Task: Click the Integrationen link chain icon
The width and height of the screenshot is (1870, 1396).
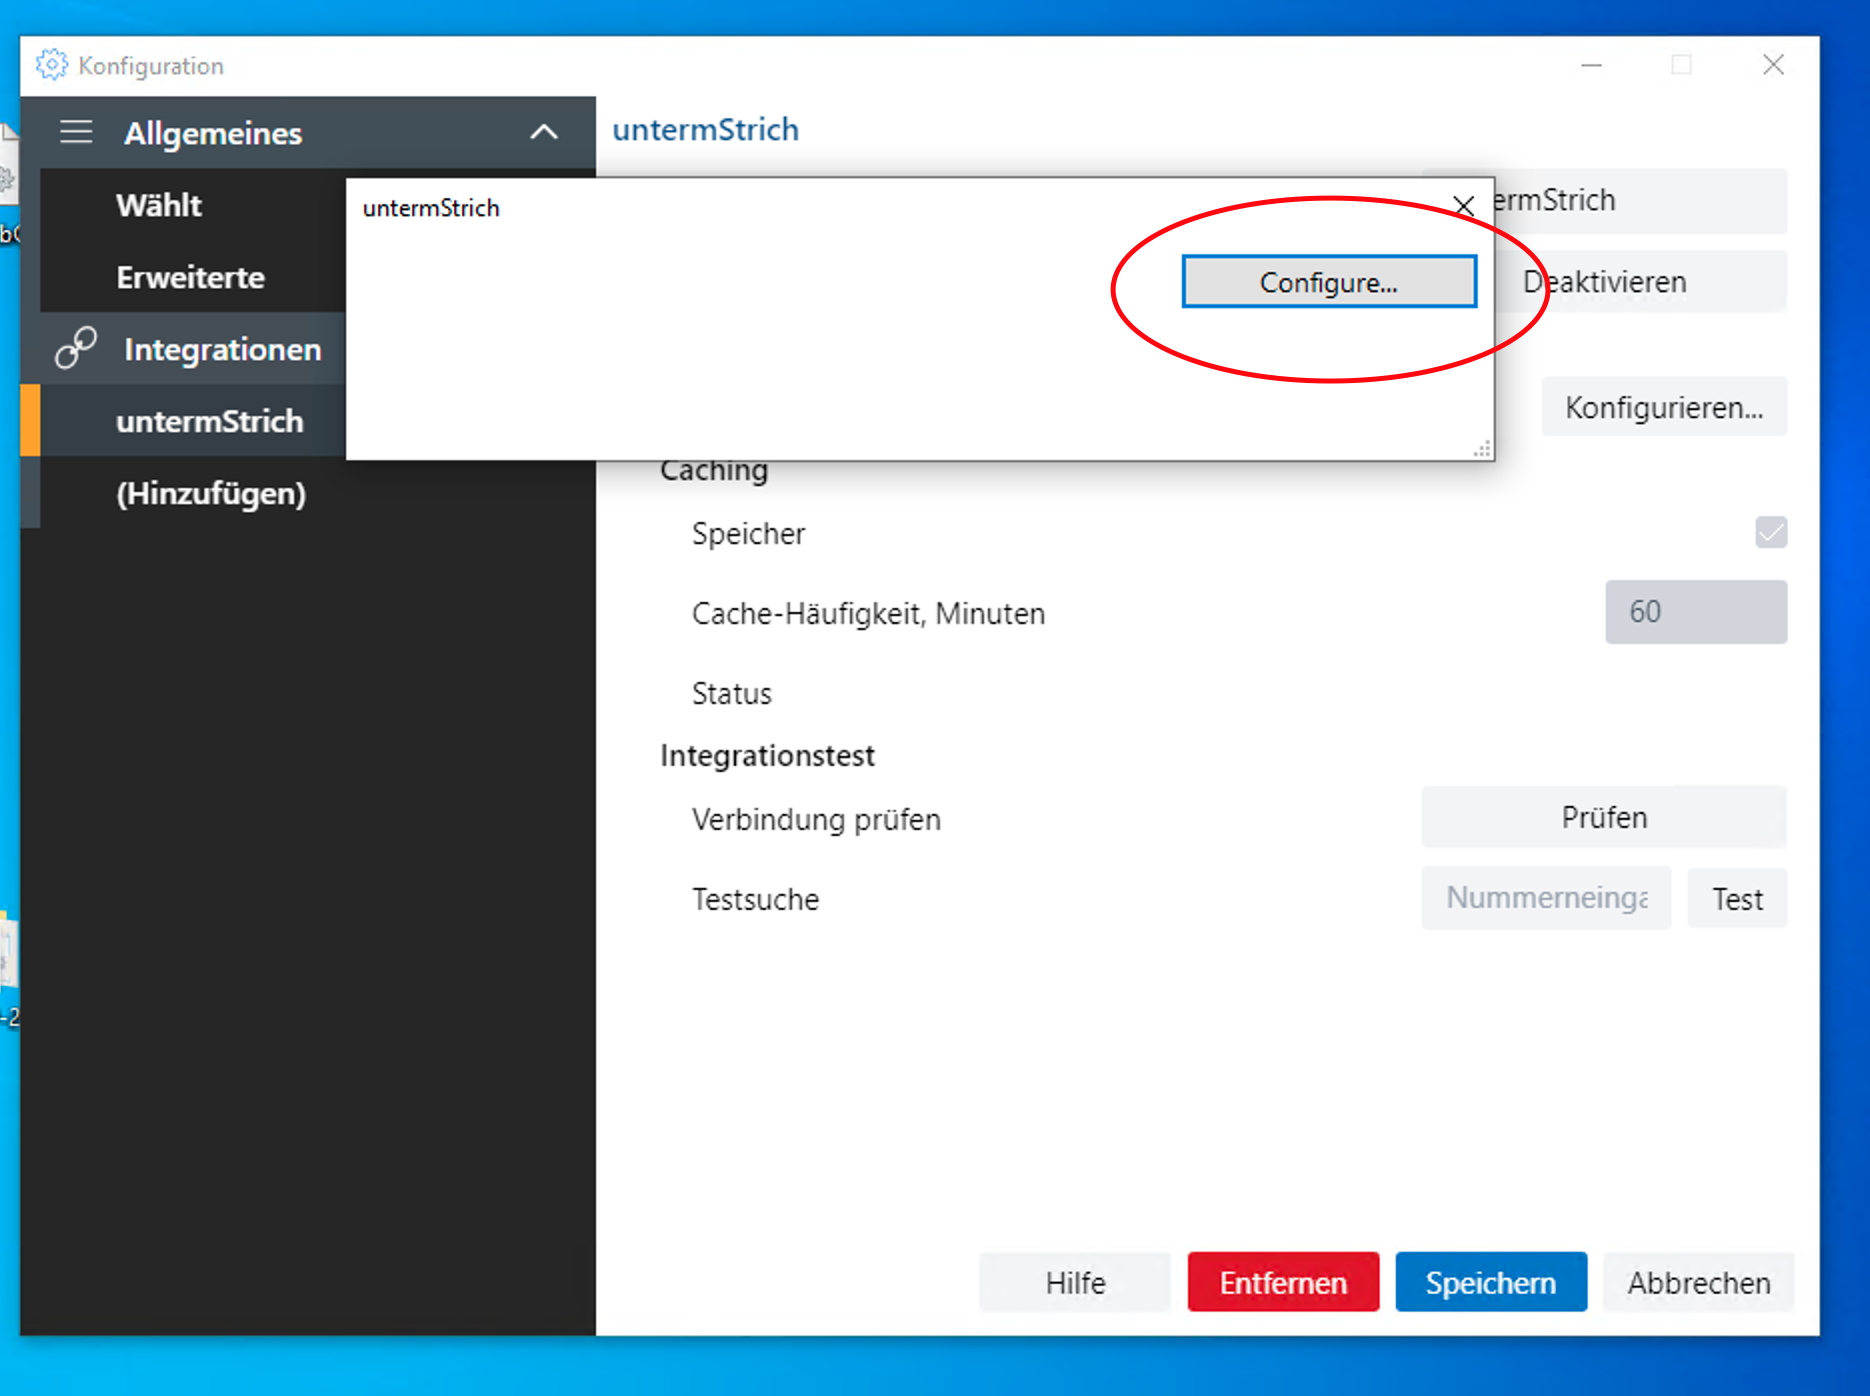Action: 76,348
